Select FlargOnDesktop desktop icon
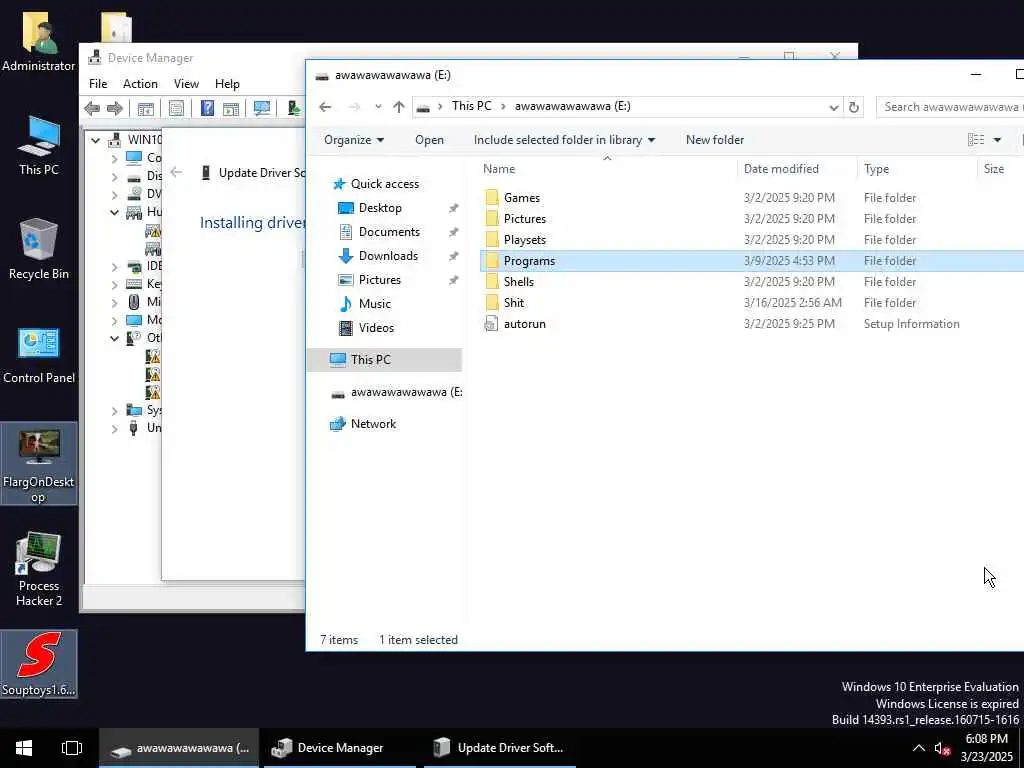Screen dimensions: 1024x768 pyautogui.click(x=39, y=464)
